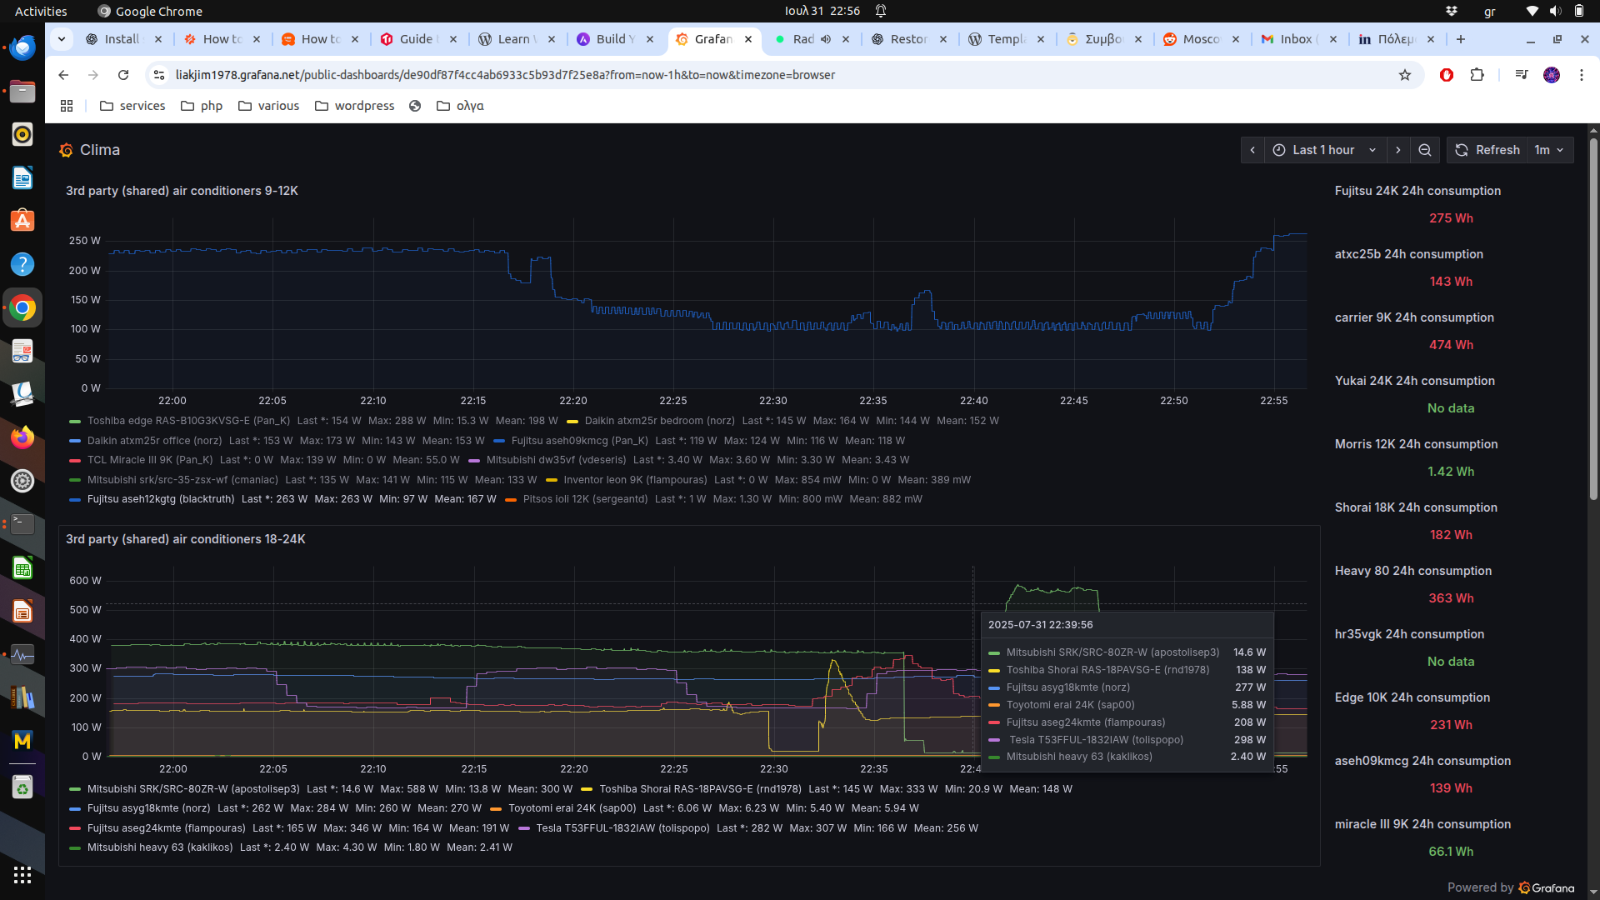1600x900 pixels.
Task: Open the php bookmarks folder
Action: pos(201,106)
